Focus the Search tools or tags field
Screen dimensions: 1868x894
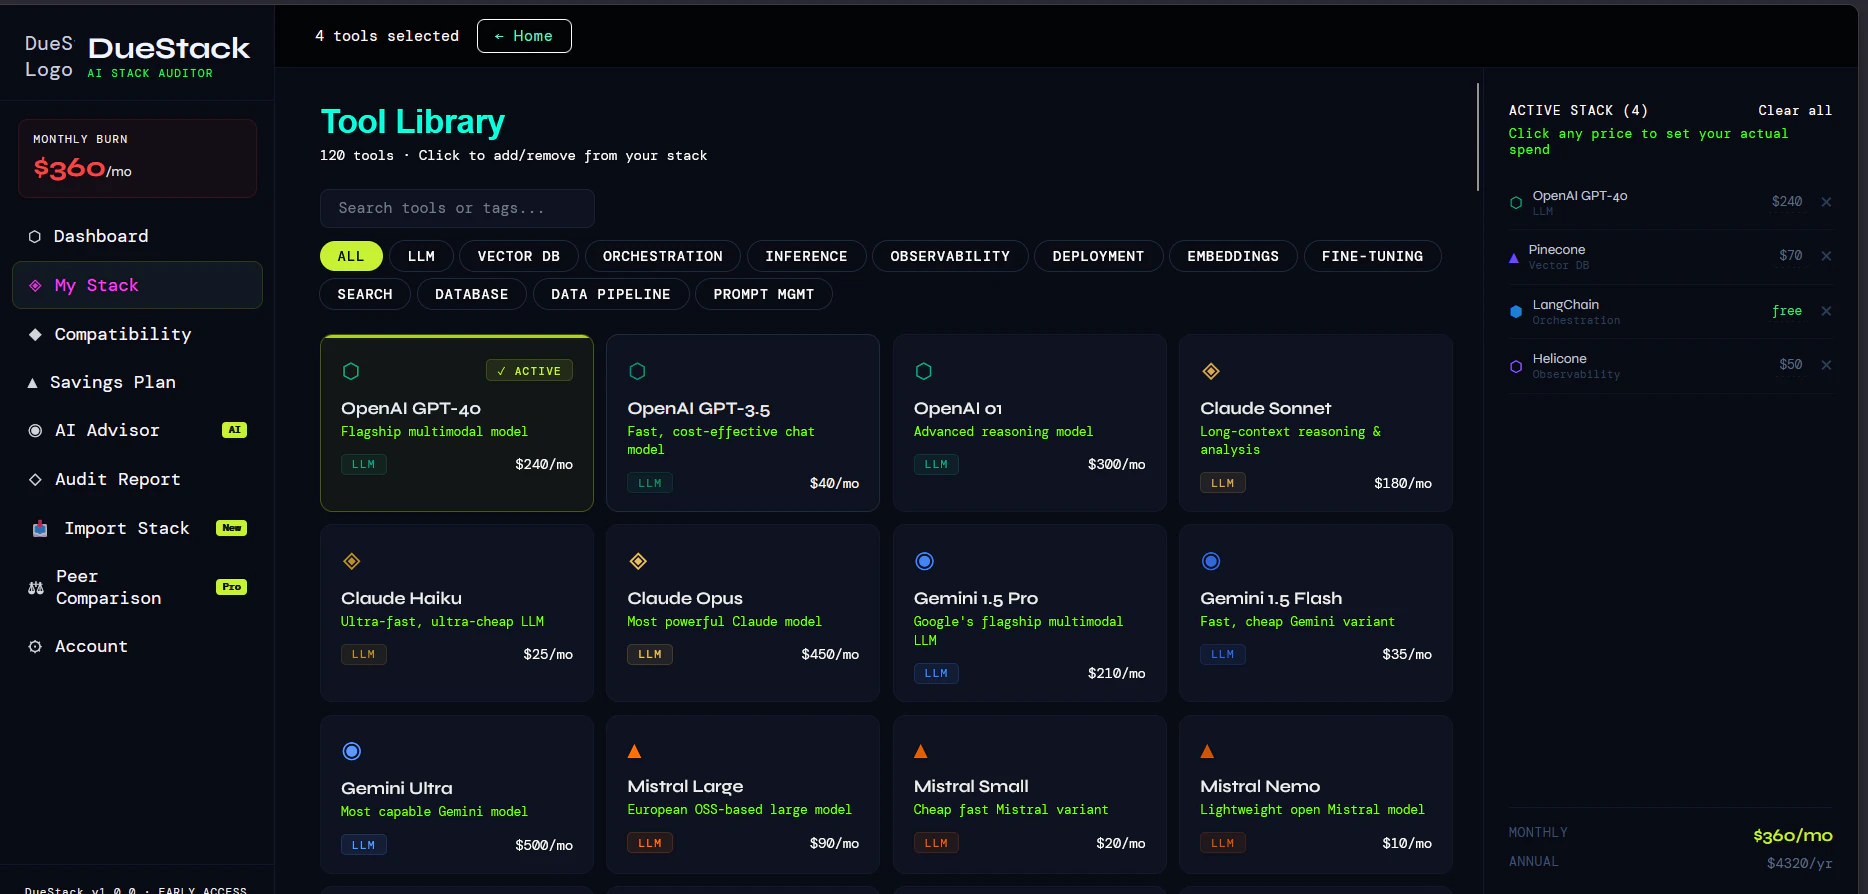point(457,209)
